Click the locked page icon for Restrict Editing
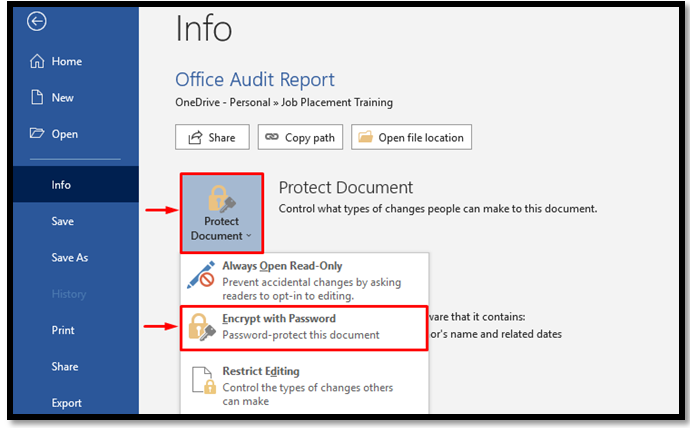Screen dimensions: 690x428 point(204,380)
